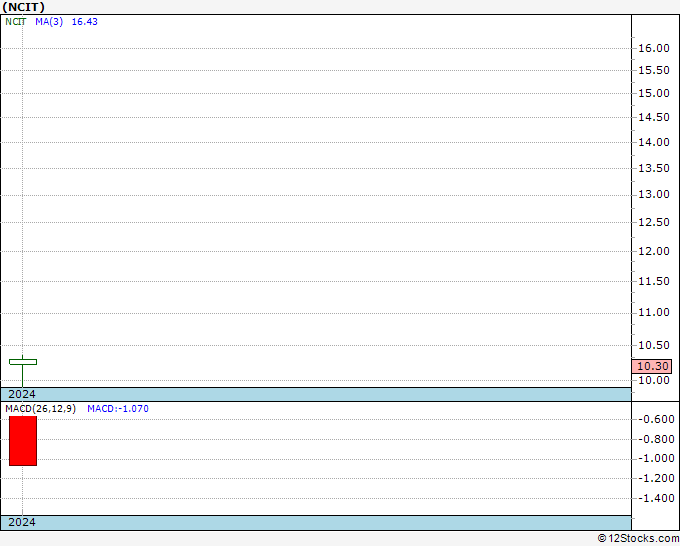The height and width of the screenshot is (546, 680).
Task: Click the (NCIT) chart title
Action: [x=23, y=7]
